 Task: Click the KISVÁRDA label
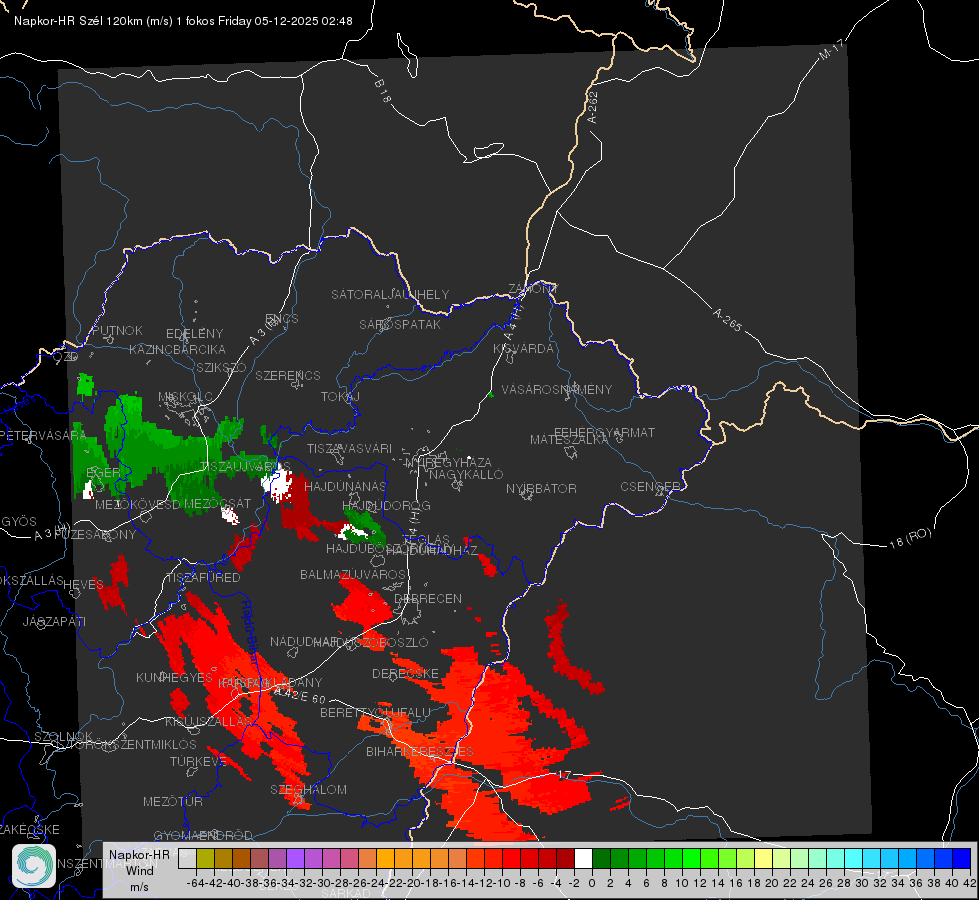(523, 349)
